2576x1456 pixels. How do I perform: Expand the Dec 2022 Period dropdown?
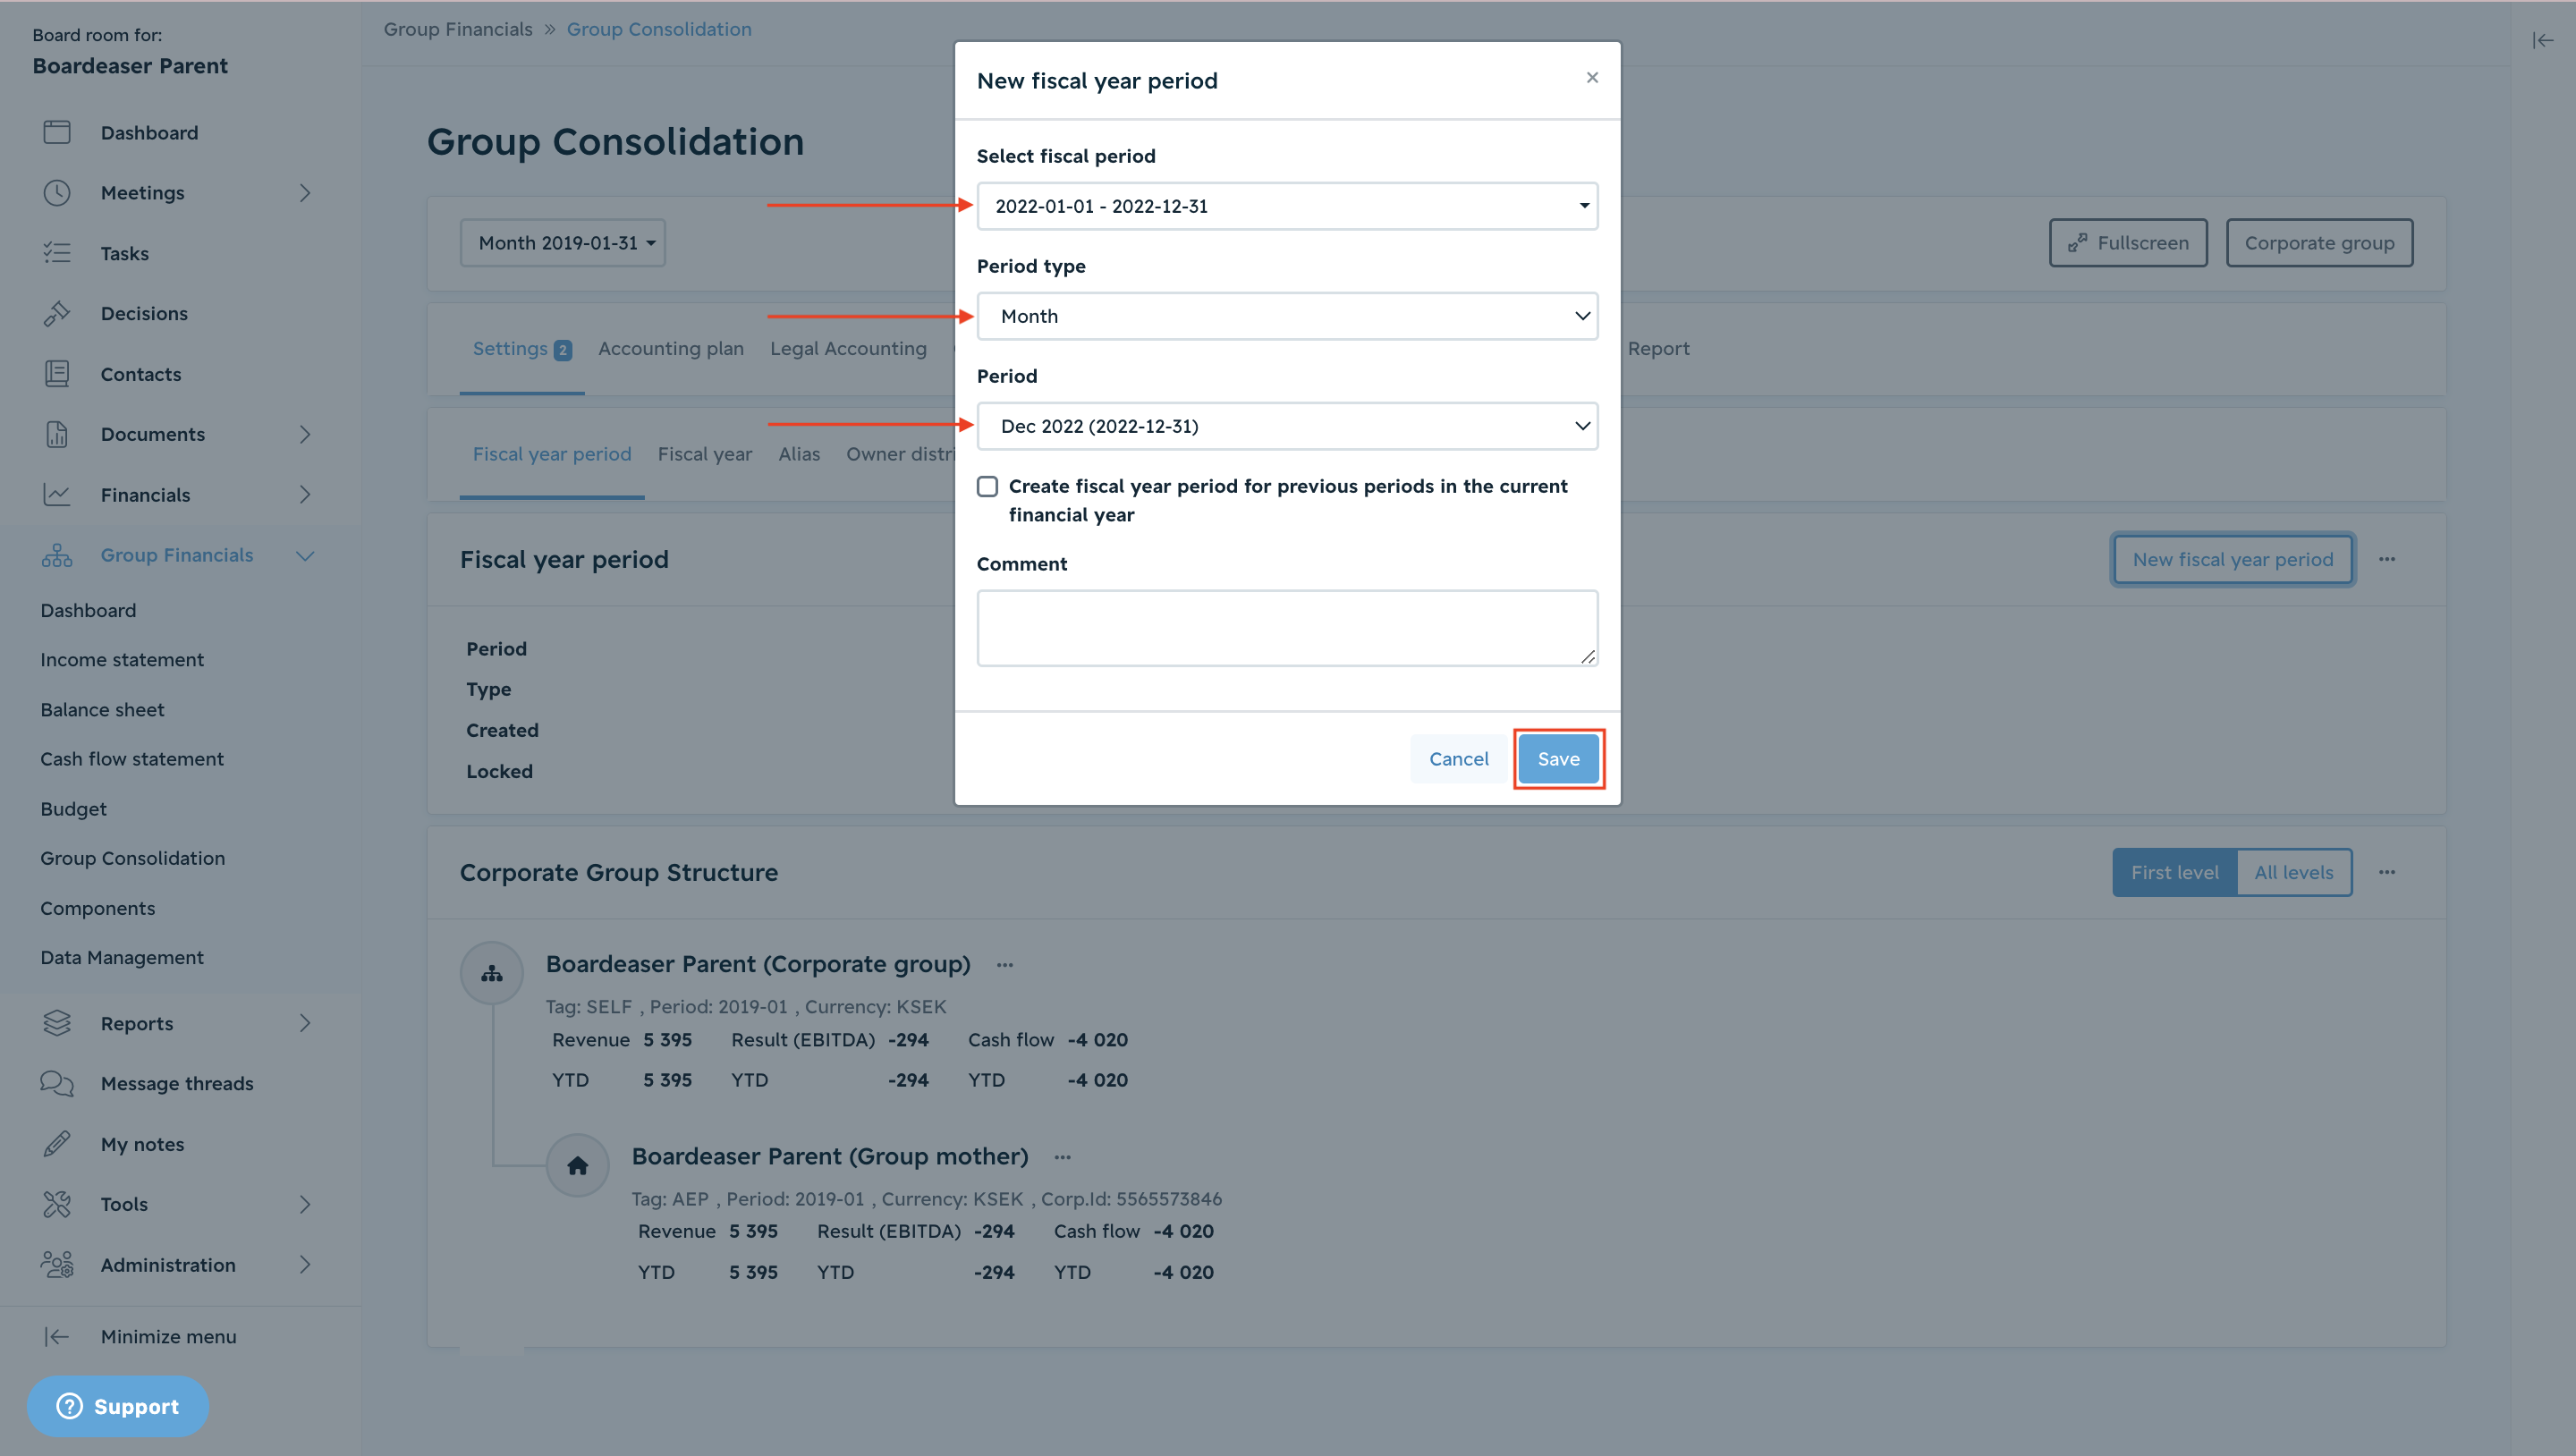pyautogui.click(x=1287, y=426)
